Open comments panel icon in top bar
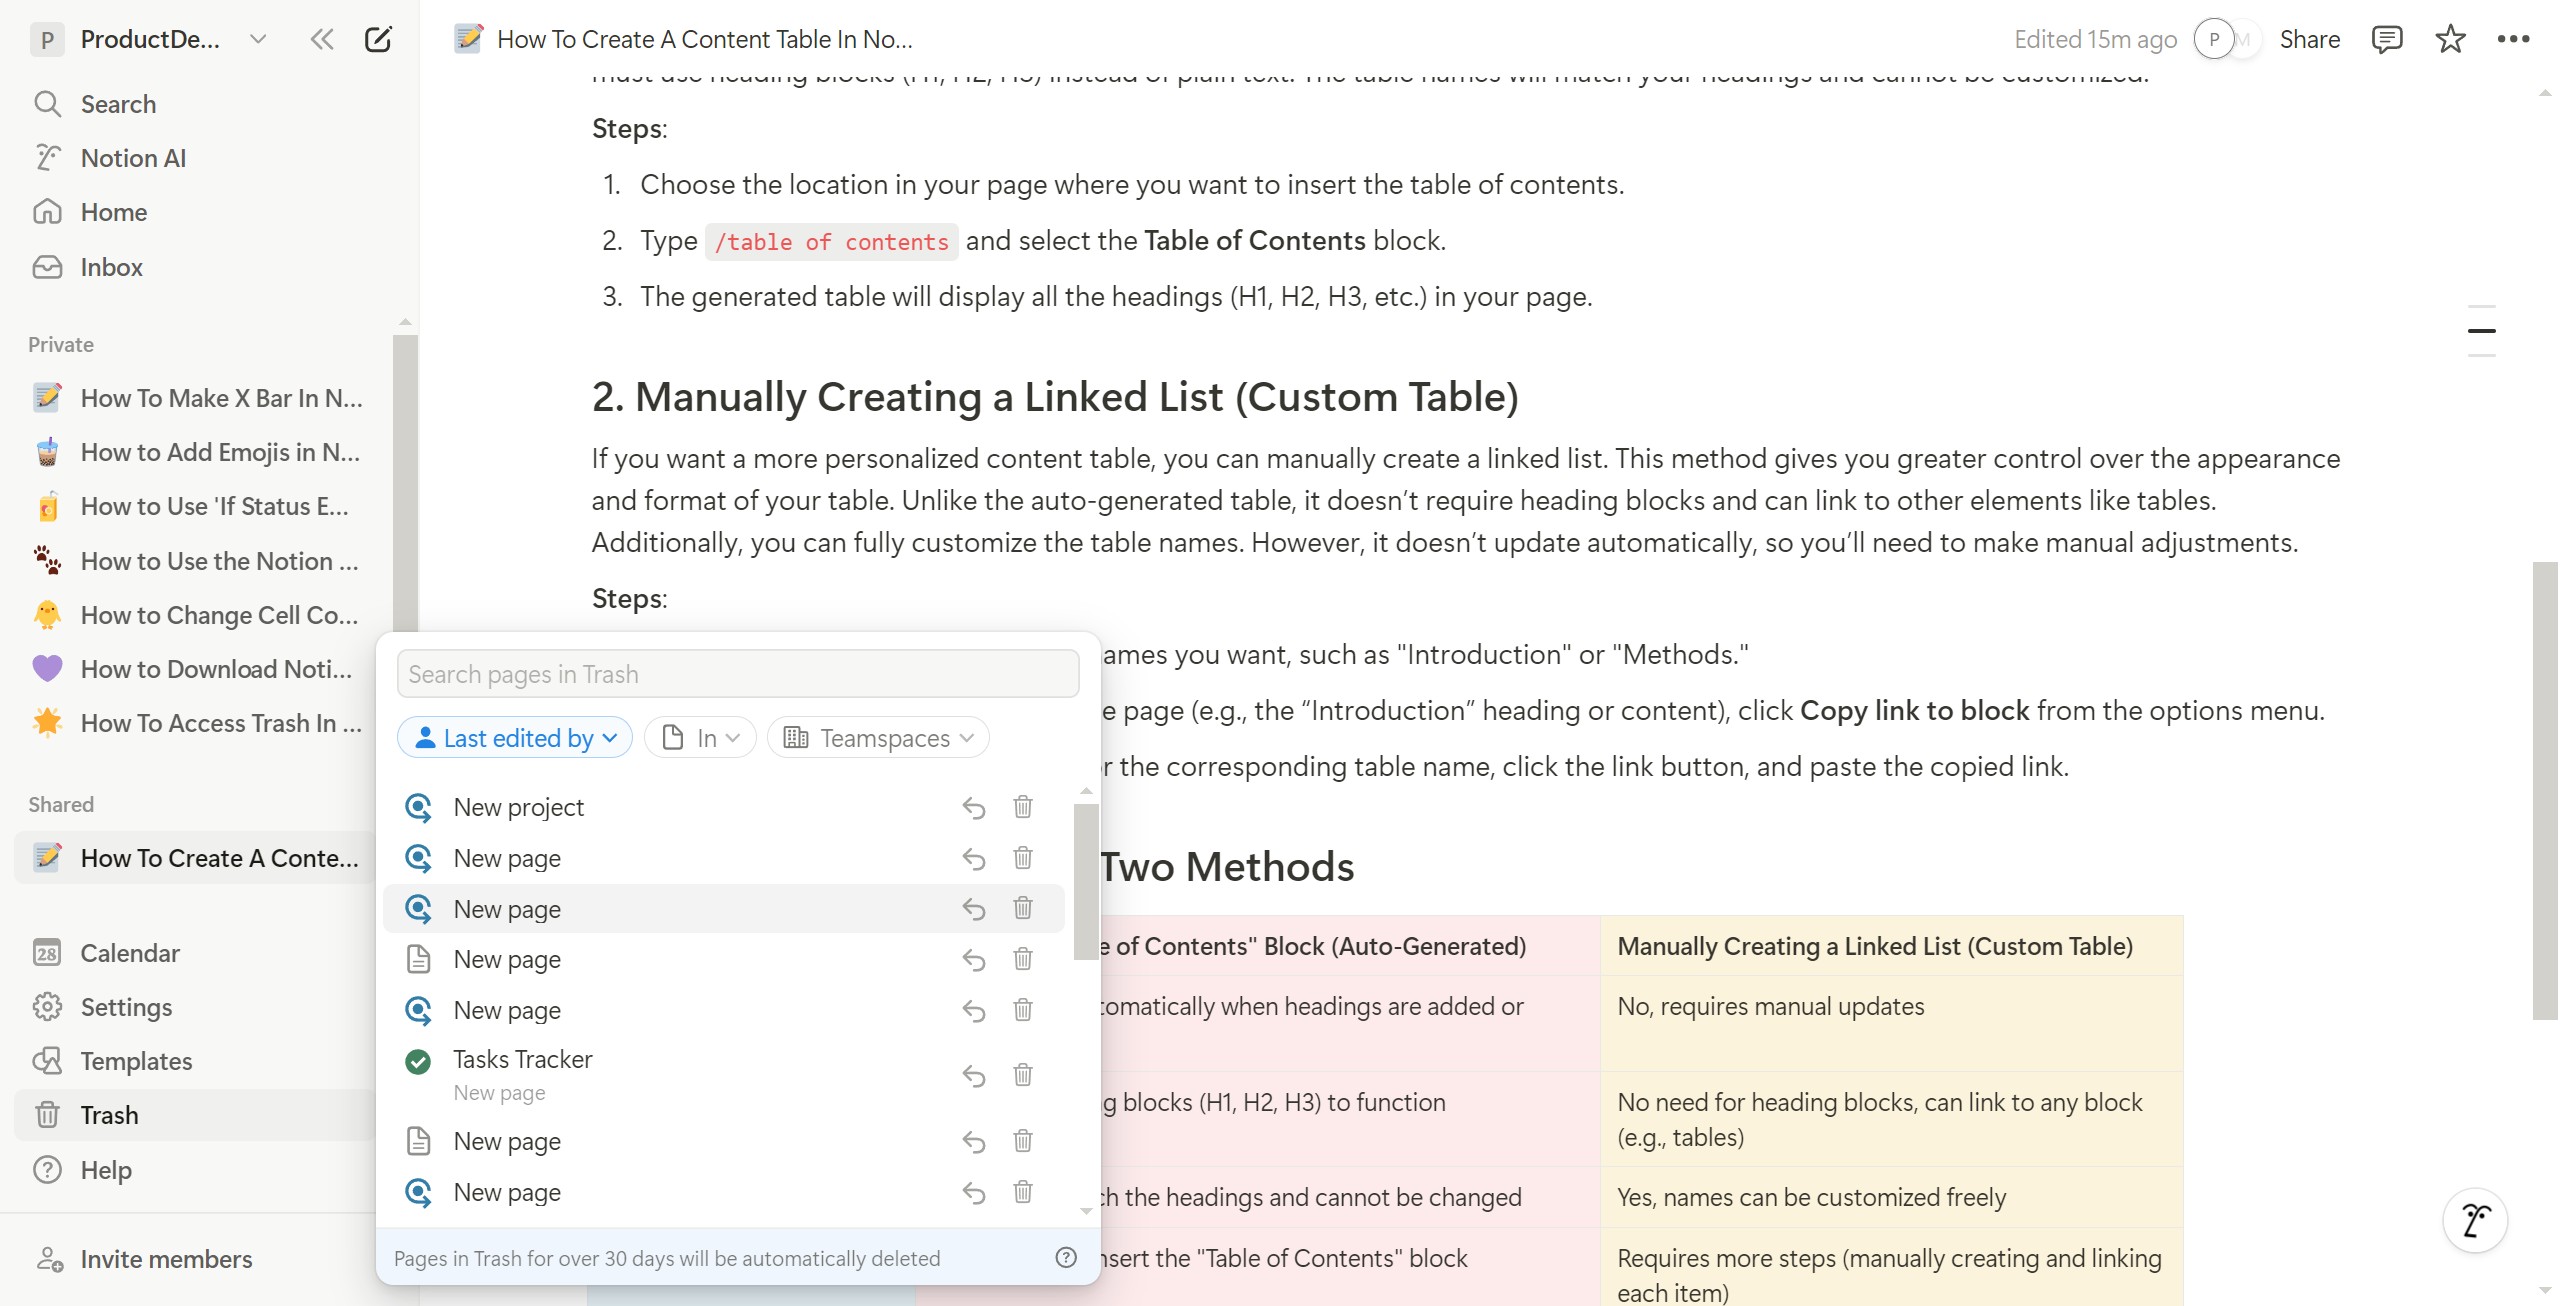 (x=2386, y=39)
